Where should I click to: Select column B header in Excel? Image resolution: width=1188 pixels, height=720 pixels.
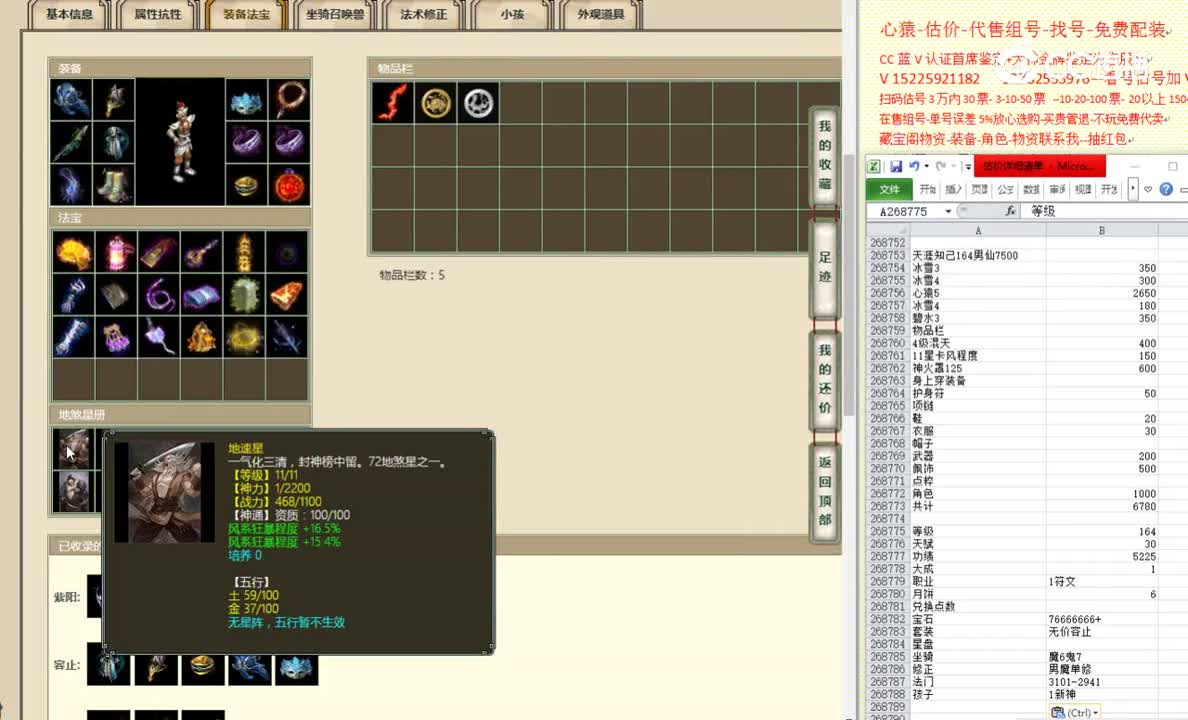coord(1102,230)
